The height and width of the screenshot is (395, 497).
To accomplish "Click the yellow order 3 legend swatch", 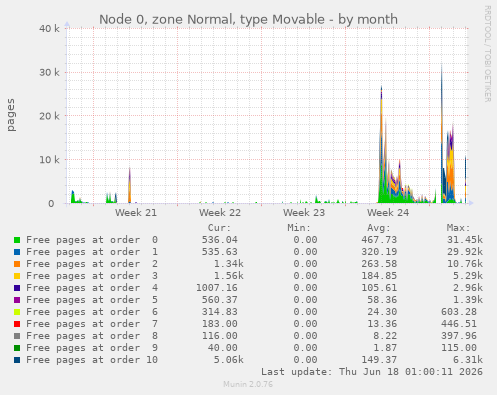I will tap(17, 276).
